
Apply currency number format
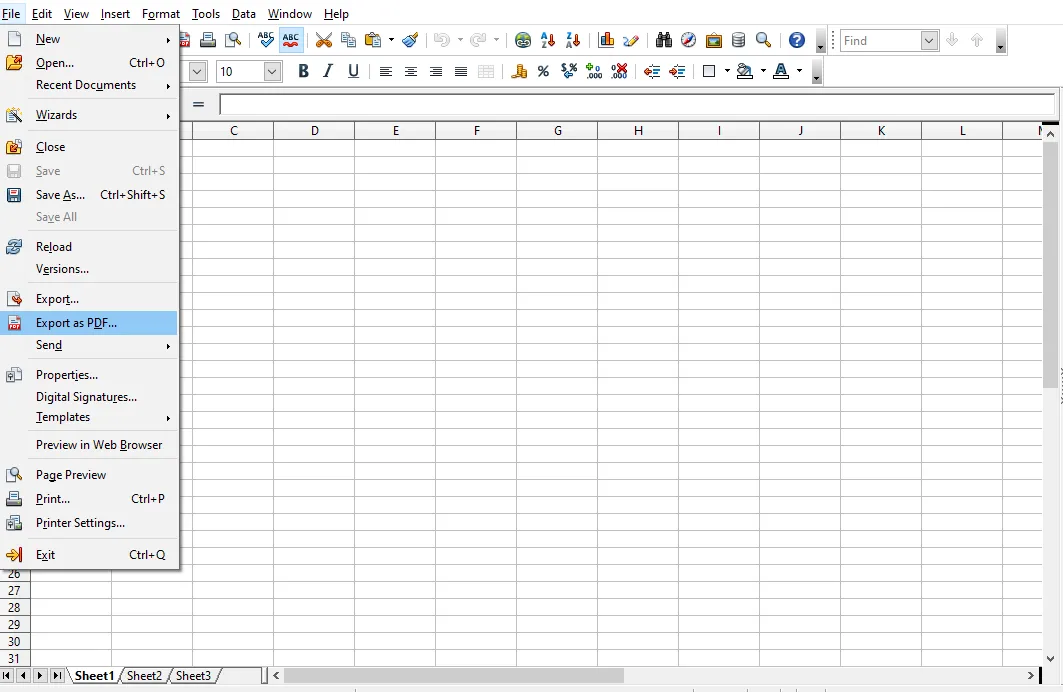[521, 71]
